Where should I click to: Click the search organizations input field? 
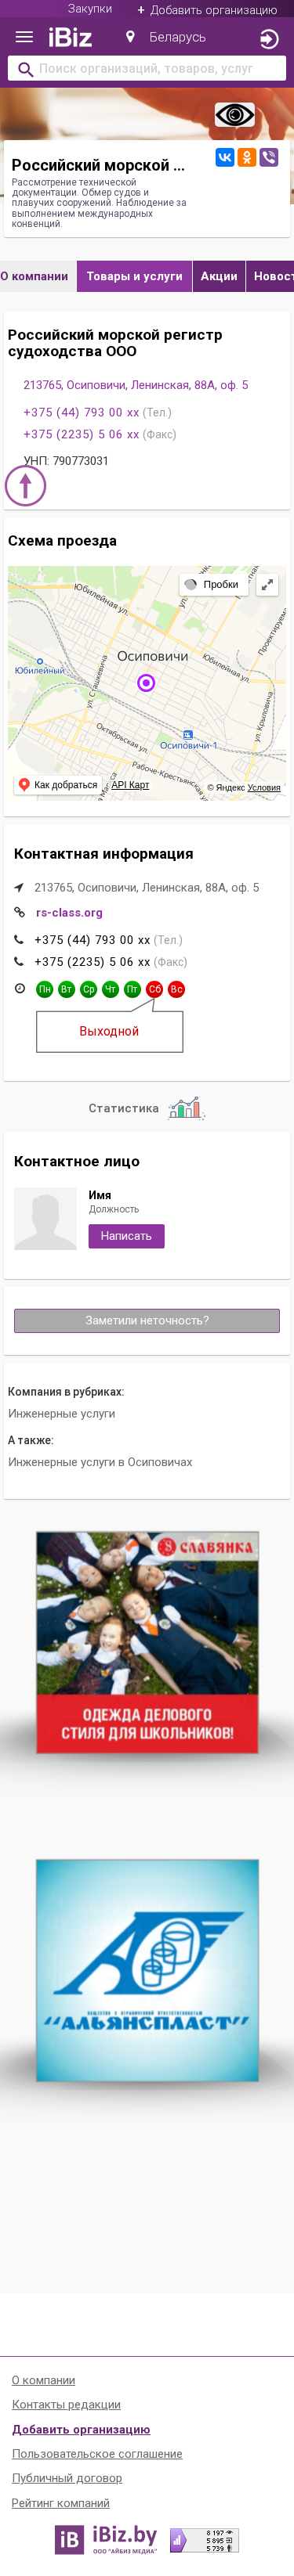[x=147, y=69]
